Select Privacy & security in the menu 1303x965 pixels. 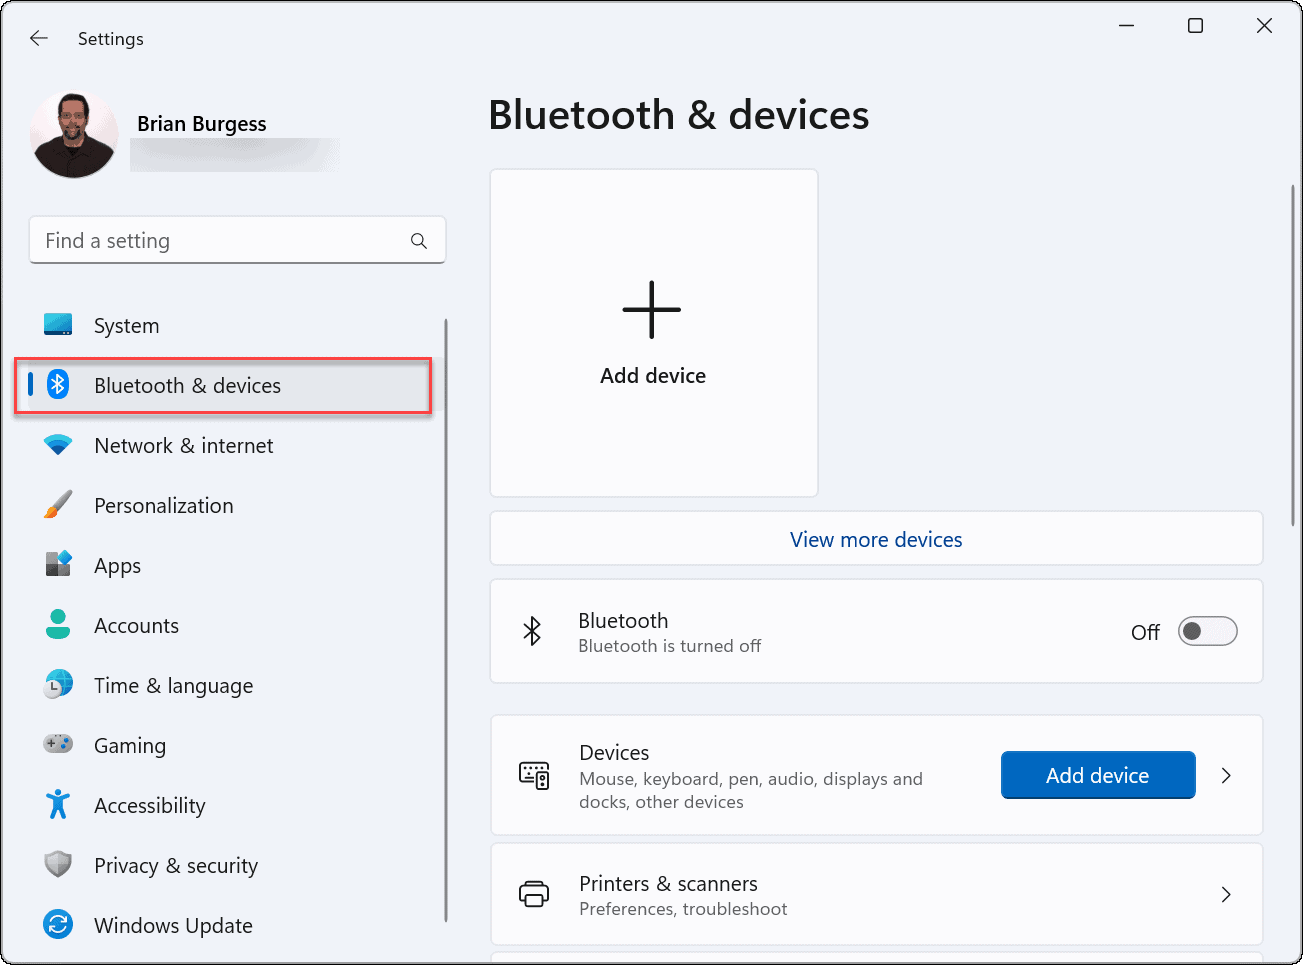(x=176, y=865)
